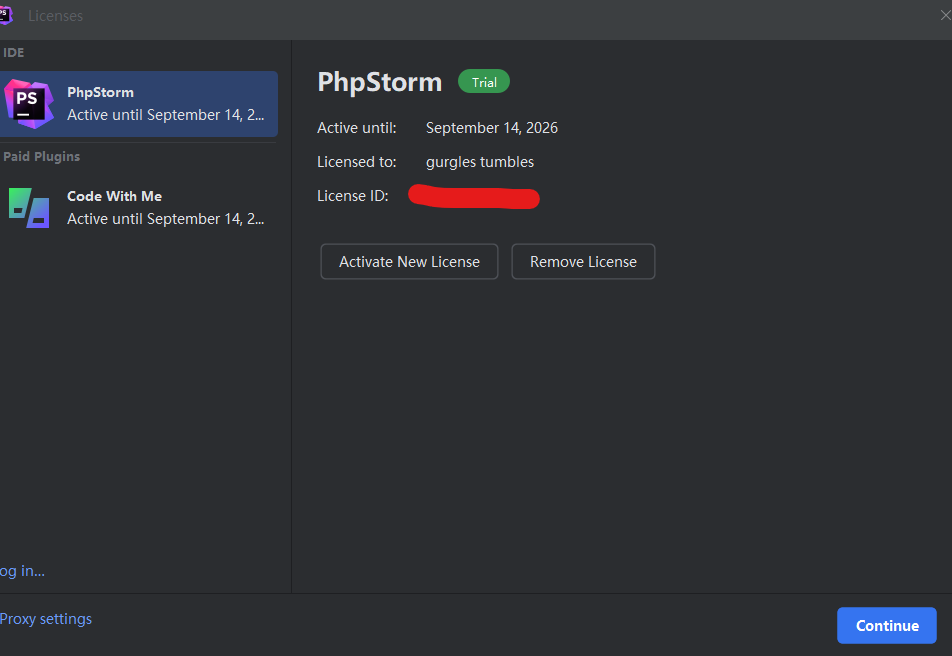Image resolution: width=952 pixels, height=656 pixels.
Task: Click the PhpStorm title bar app icon
Action: (x=6, y=15)
